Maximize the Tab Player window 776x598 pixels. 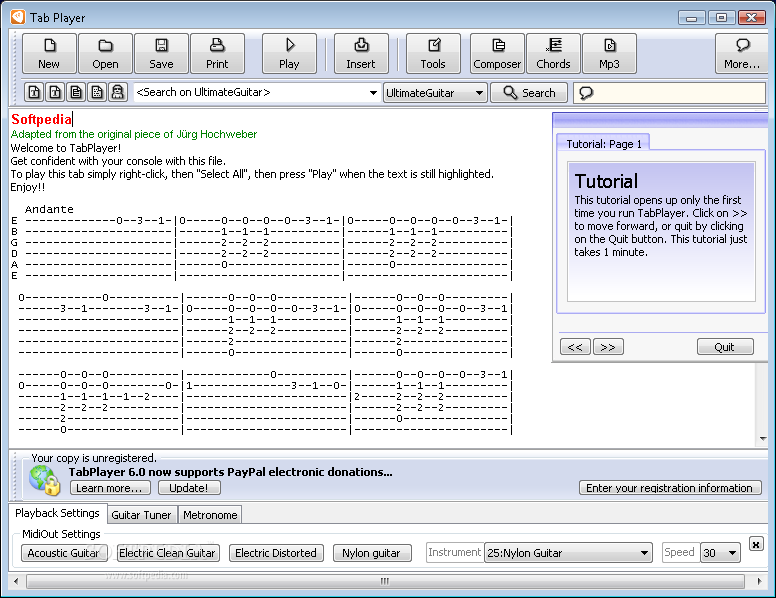(722, 18)
